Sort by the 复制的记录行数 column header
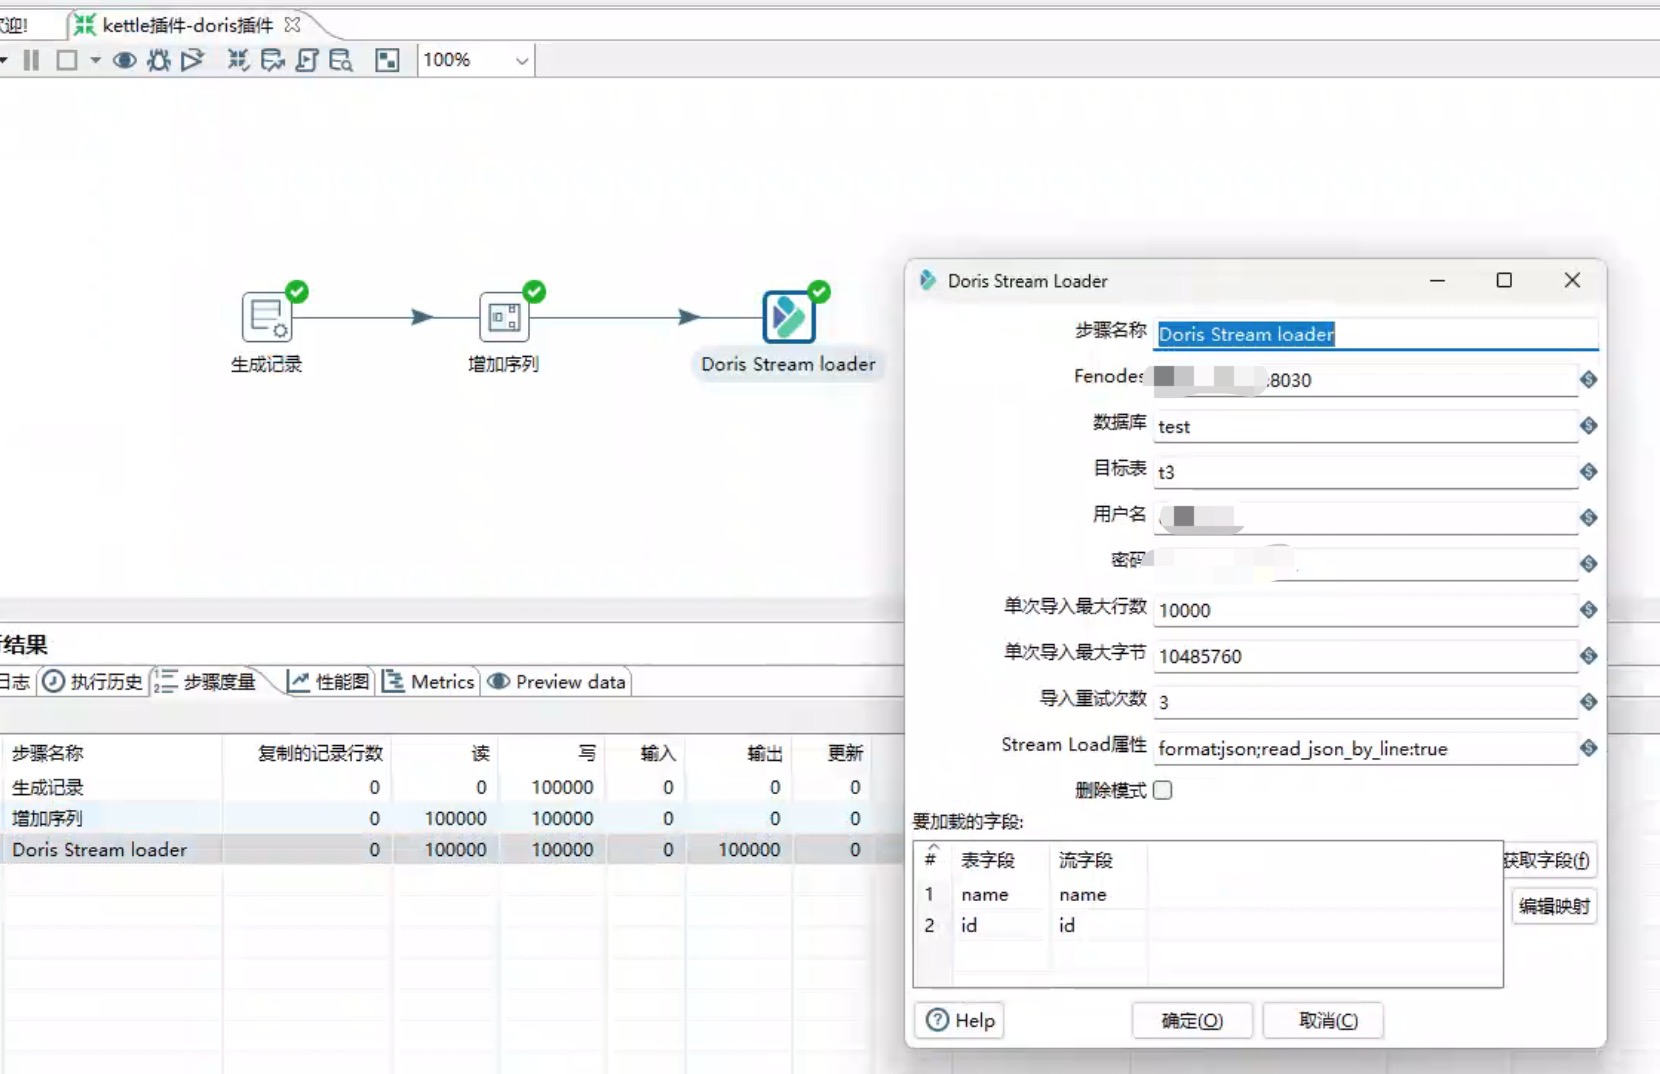The width and height of the screenshot is (1660, 1074). (308, 753)
